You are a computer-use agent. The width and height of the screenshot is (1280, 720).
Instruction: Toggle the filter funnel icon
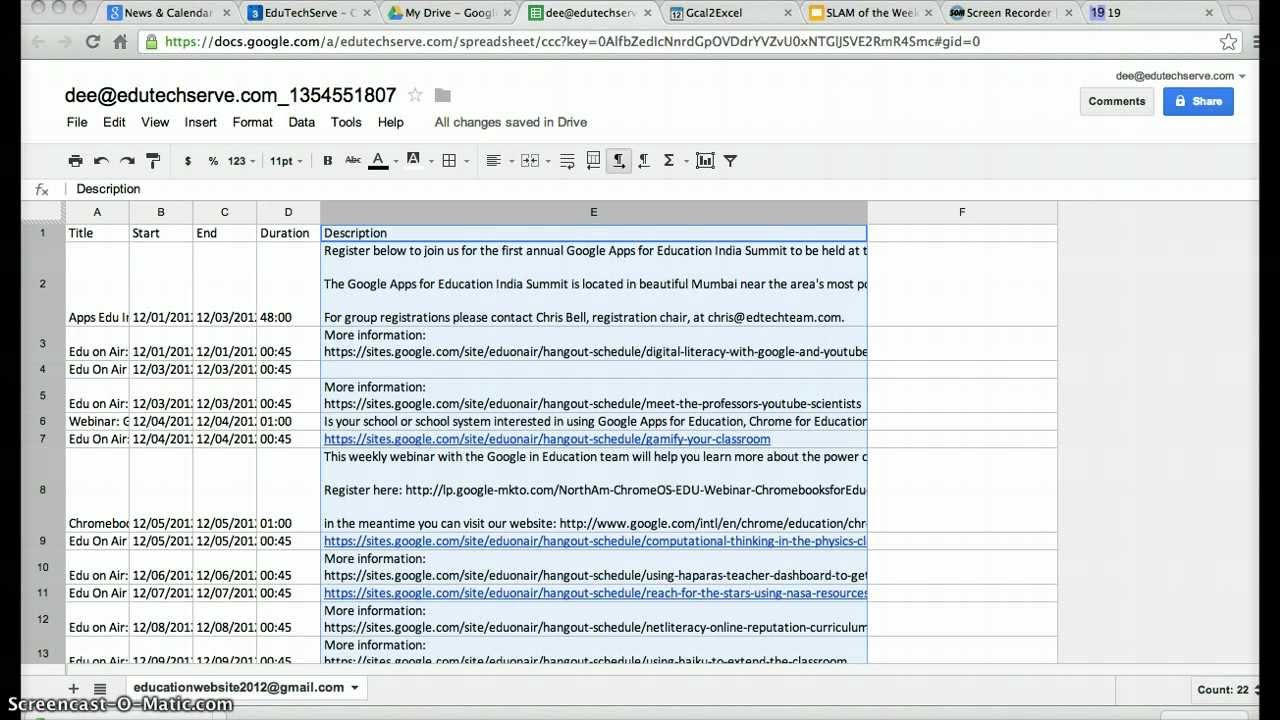(730, 161)
